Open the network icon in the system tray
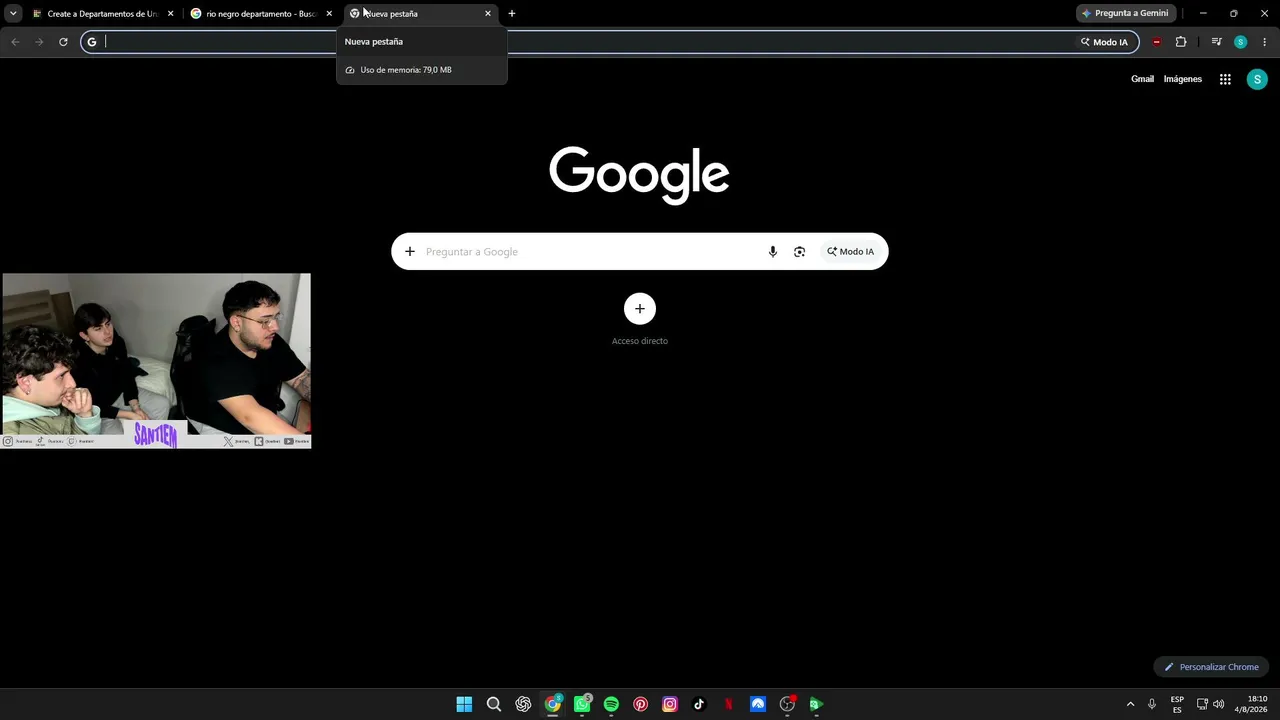This screenshot has height=720, width=1280. coord(1202,704)
